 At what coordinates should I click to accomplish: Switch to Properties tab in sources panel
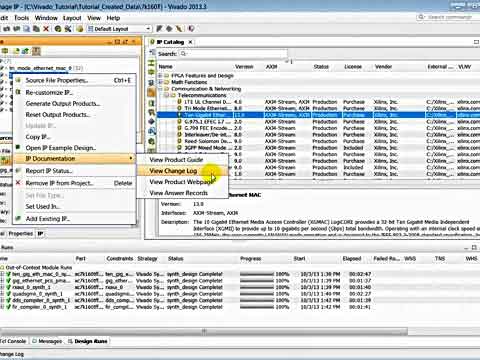(20, 234)
